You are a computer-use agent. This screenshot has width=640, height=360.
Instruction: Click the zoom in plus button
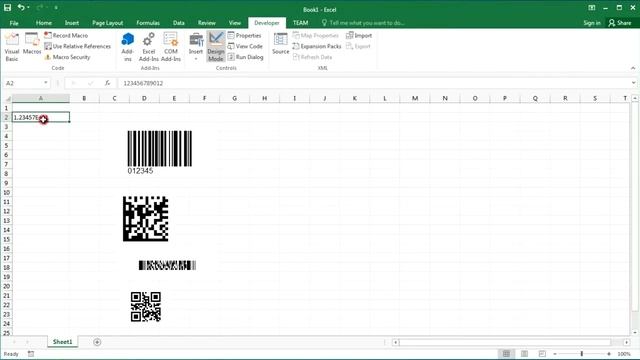(x=609, y=354)
